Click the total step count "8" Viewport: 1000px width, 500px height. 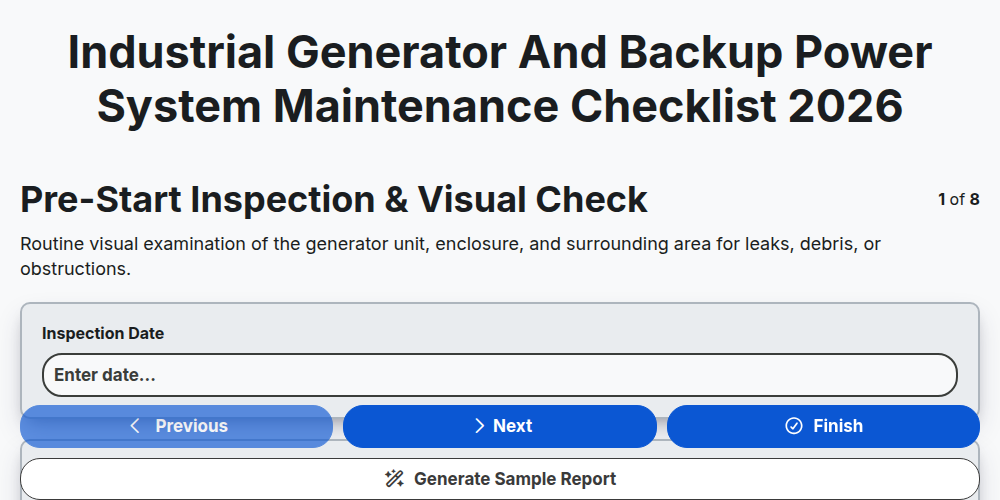[974, 200]
